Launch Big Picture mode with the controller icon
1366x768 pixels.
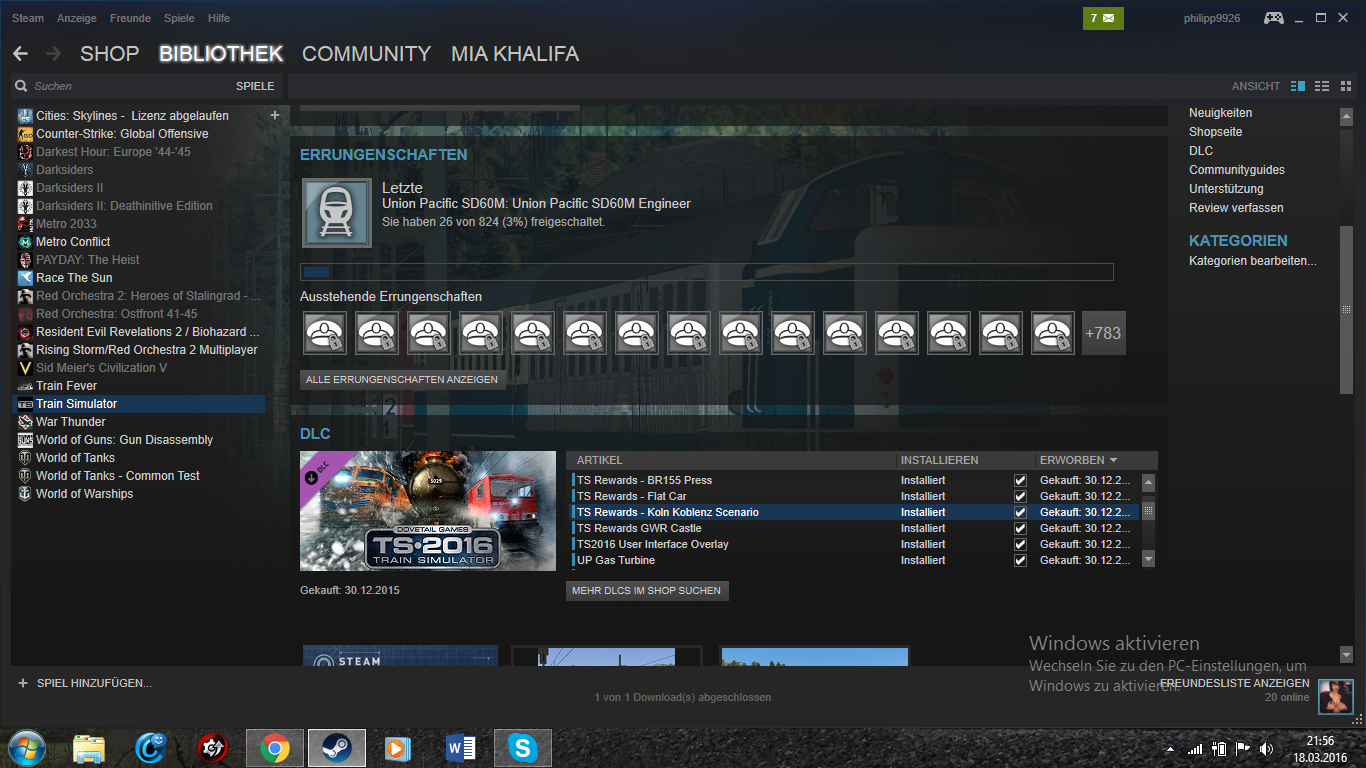(x=1273, y=18)
